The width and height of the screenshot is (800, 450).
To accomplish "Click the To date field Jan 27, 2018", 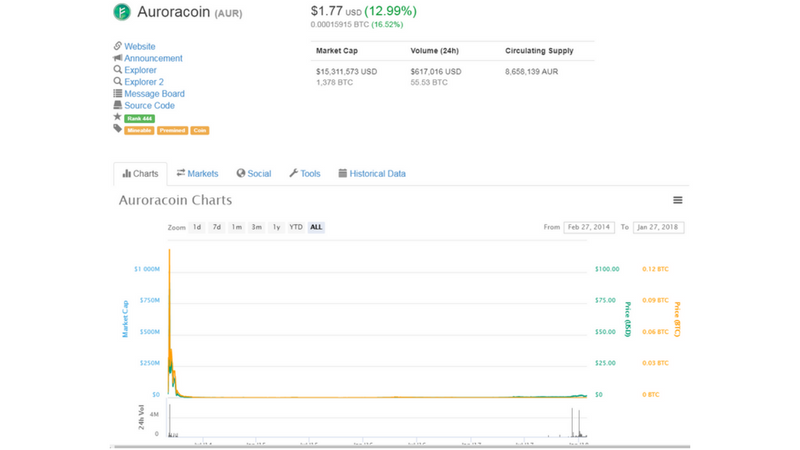I will tap(658, 228).
